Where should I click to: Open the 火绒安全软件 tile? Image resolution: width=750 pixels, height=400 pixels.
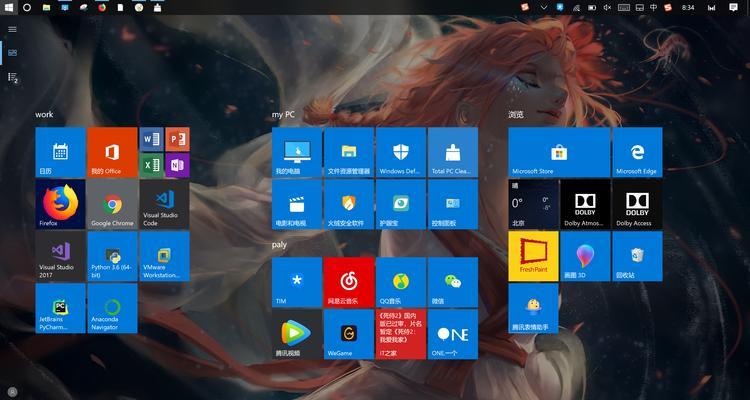point(349,204)
